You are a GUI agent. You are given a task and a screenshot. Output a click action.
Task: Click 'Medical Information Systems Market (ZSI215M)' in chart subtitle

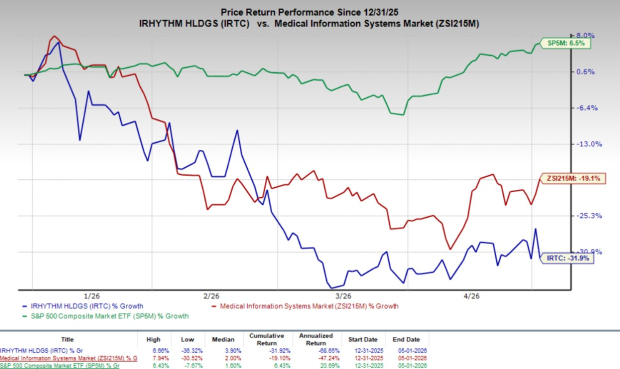pos(376,24)
